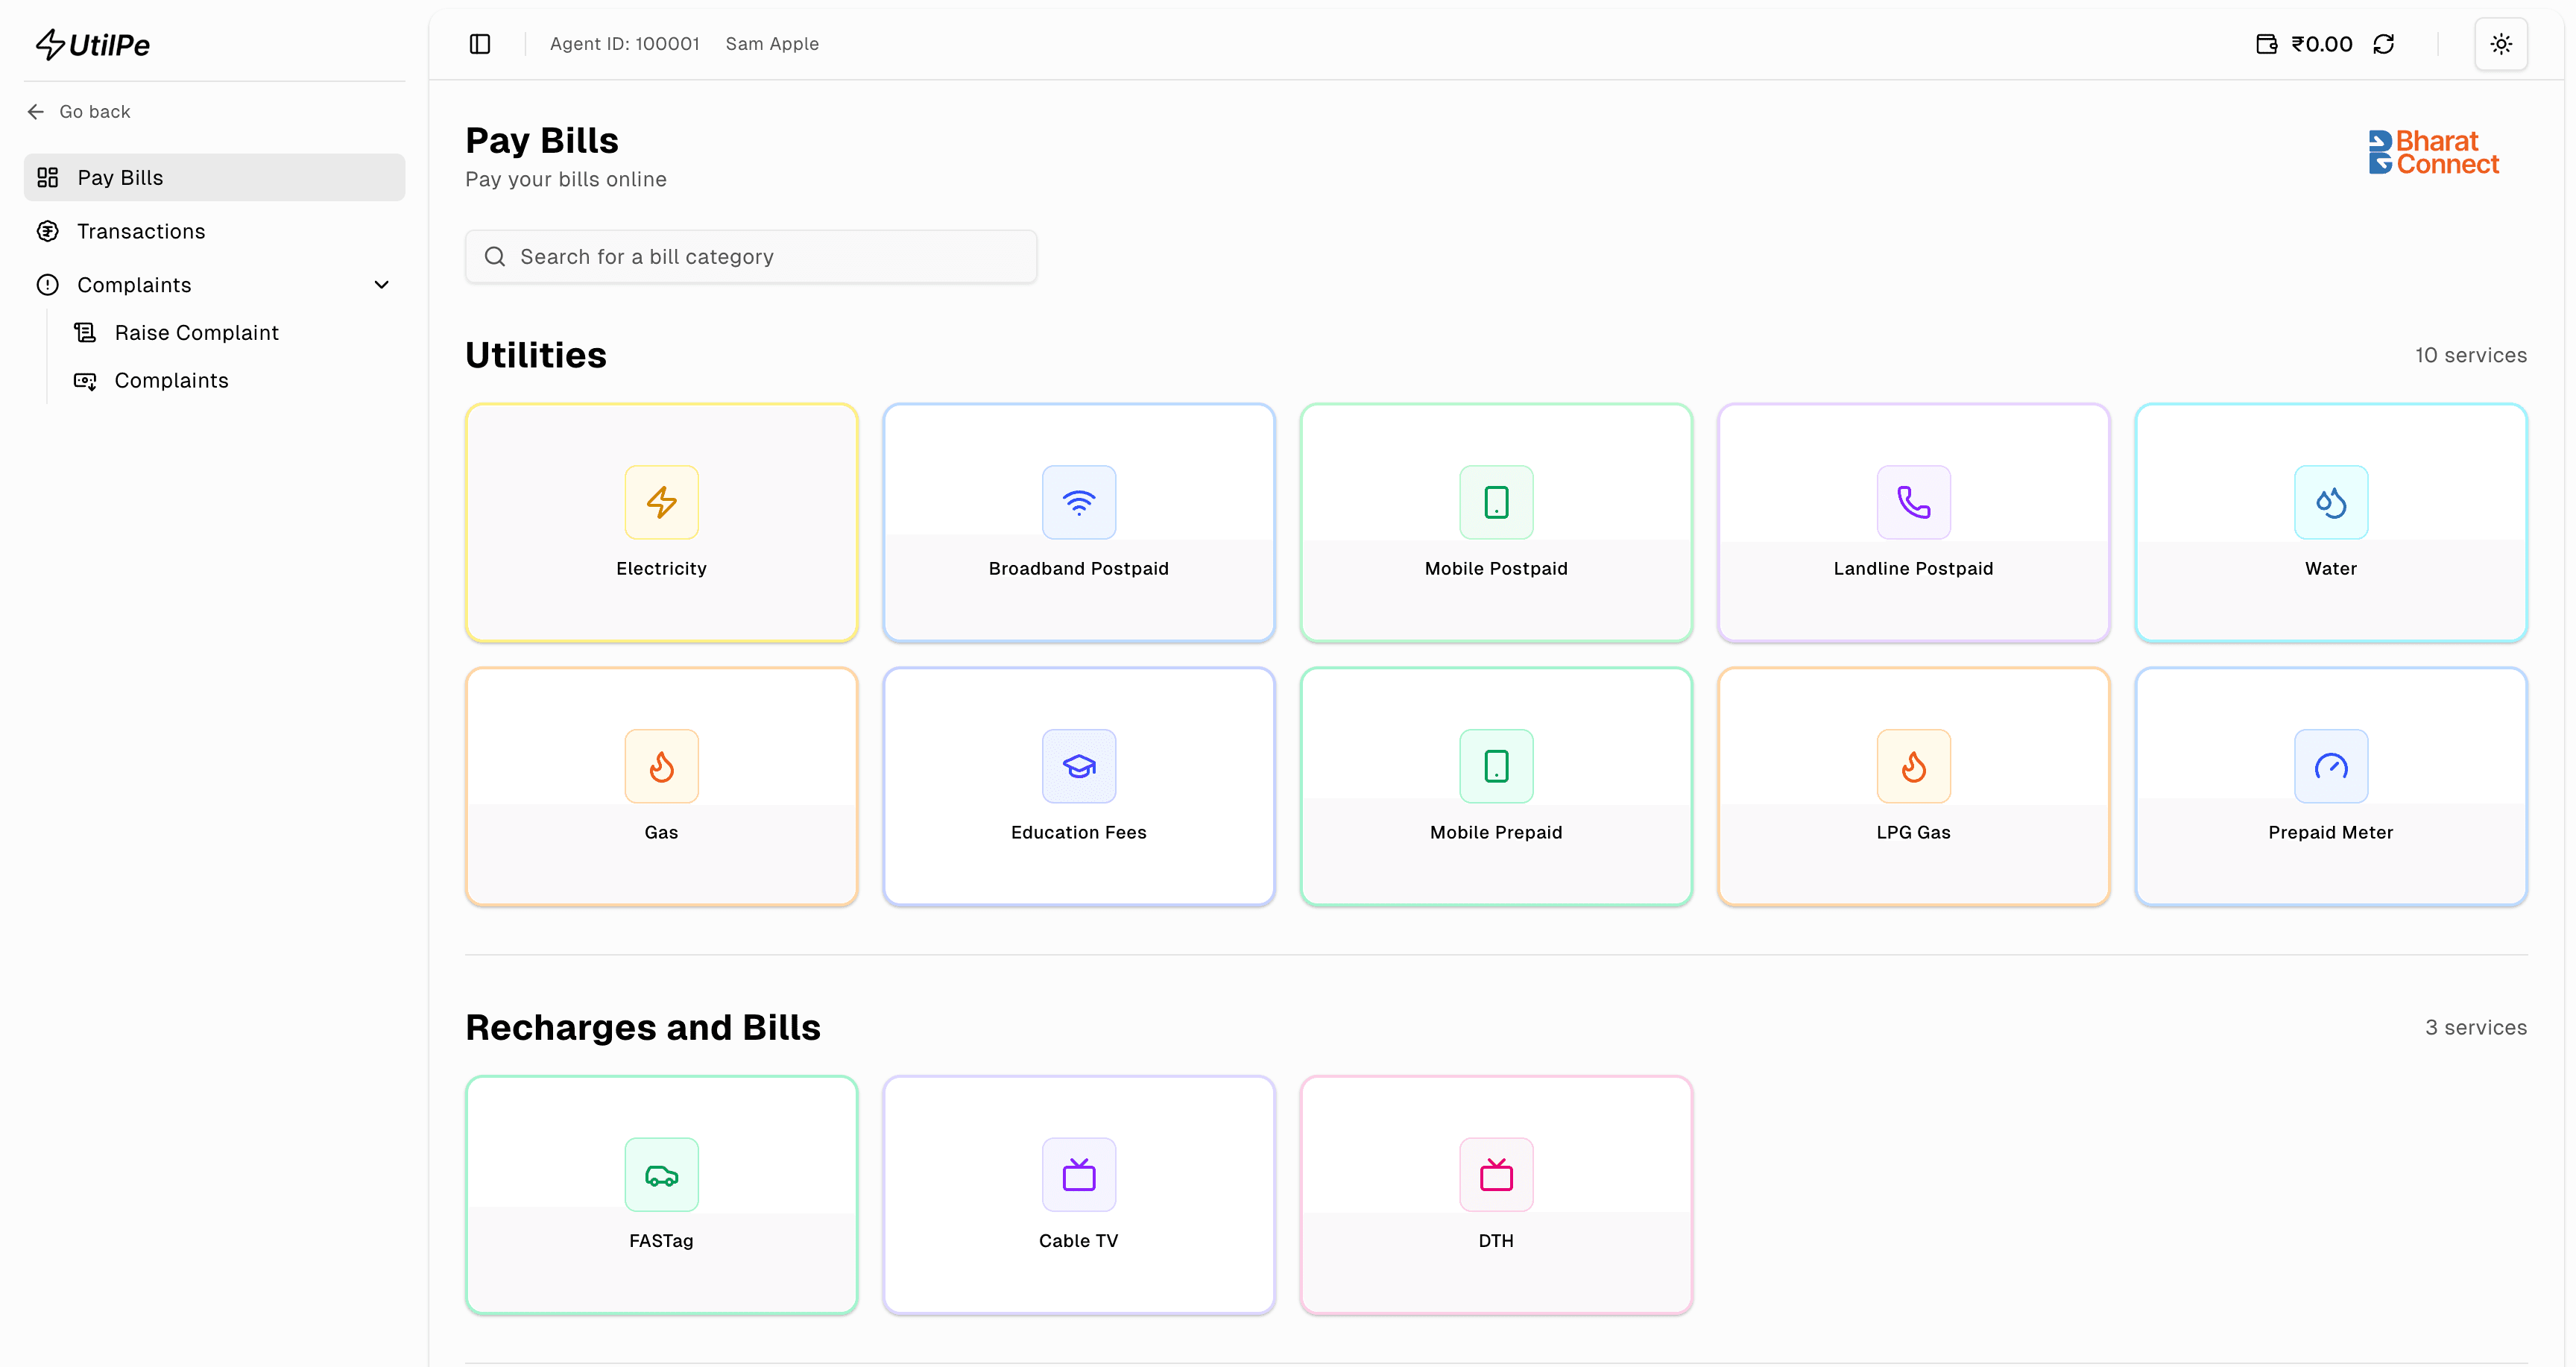Screen dimensions: 2576x1367
Task: Click the Go back link
Action: click(x=94, y=111)
